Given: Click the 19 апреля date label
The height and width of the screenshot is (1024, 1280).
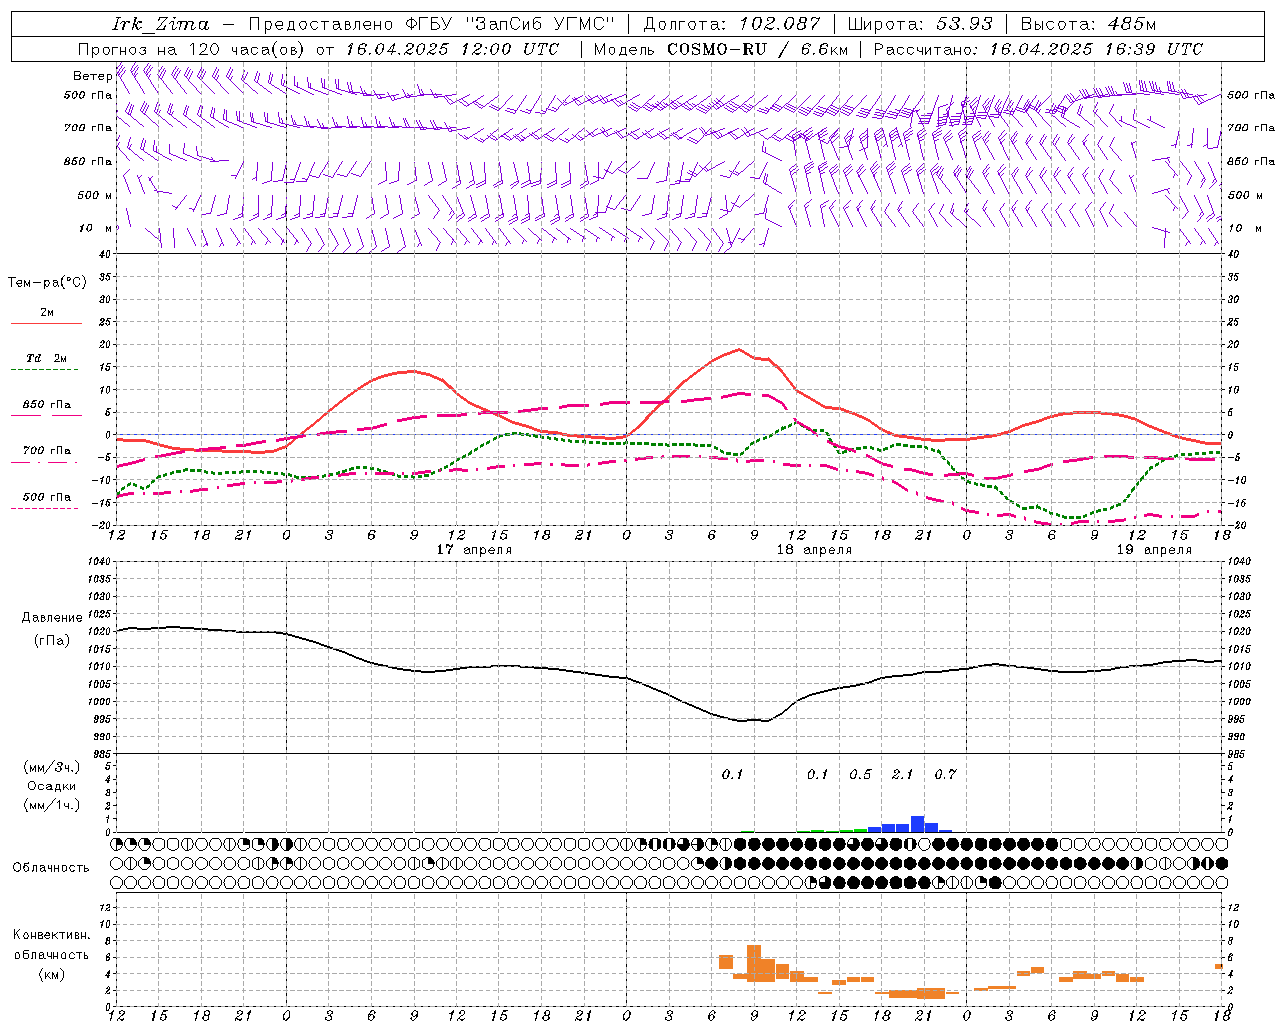Looking at the screenshot, I should [1154, 549].
